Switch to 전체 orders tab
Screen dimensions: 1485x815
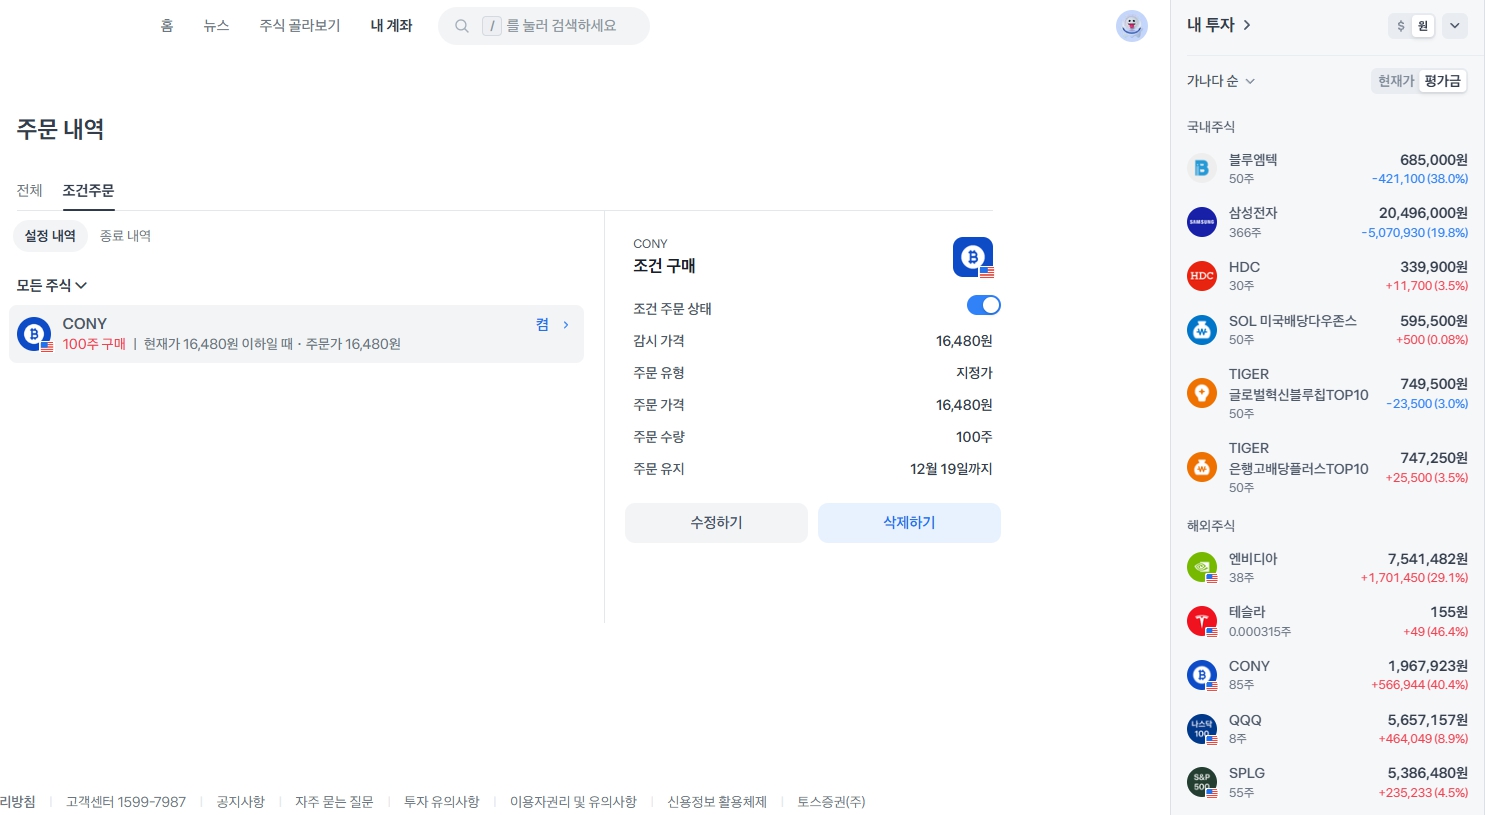[30, 190]
